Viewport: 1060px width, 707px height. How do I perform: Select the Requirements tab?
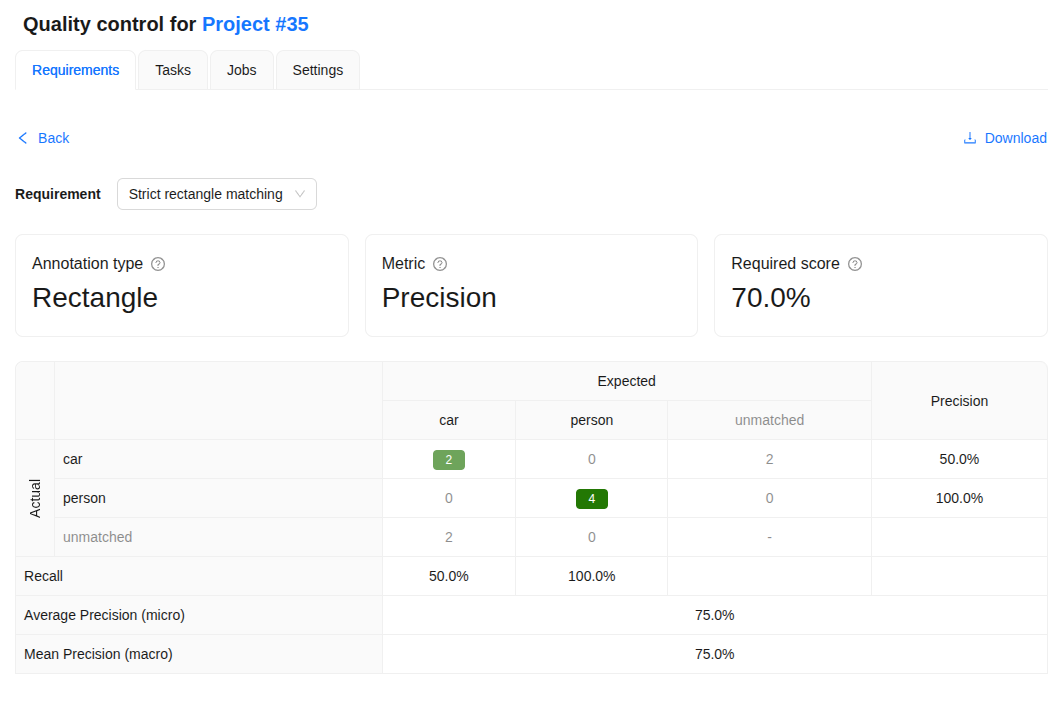tap(76, 70)
